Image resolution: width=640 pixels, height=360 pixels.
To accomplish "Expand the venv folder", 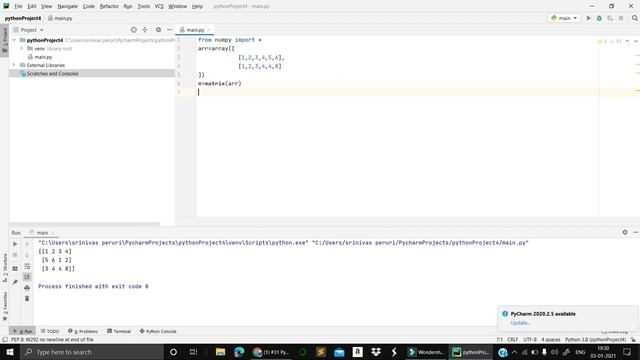I will [22, 48].
